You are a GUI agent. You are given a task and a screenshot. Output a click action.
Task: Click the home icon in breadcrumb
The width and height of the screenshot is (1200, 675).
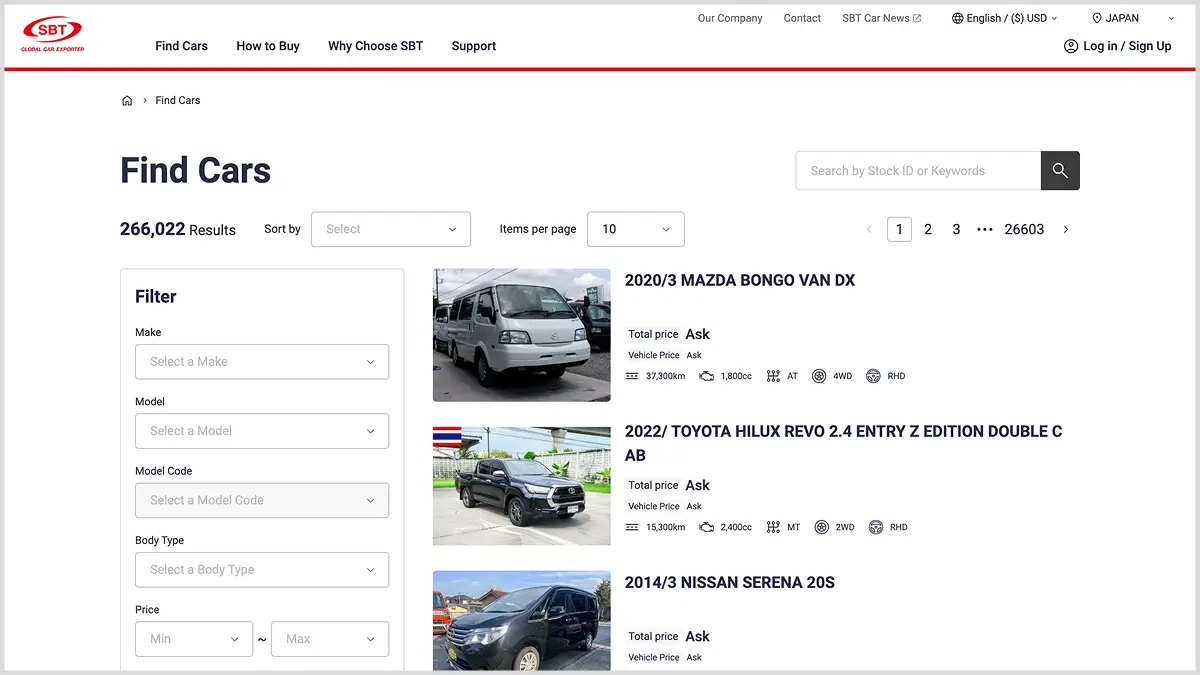click(x=127, y=101)
